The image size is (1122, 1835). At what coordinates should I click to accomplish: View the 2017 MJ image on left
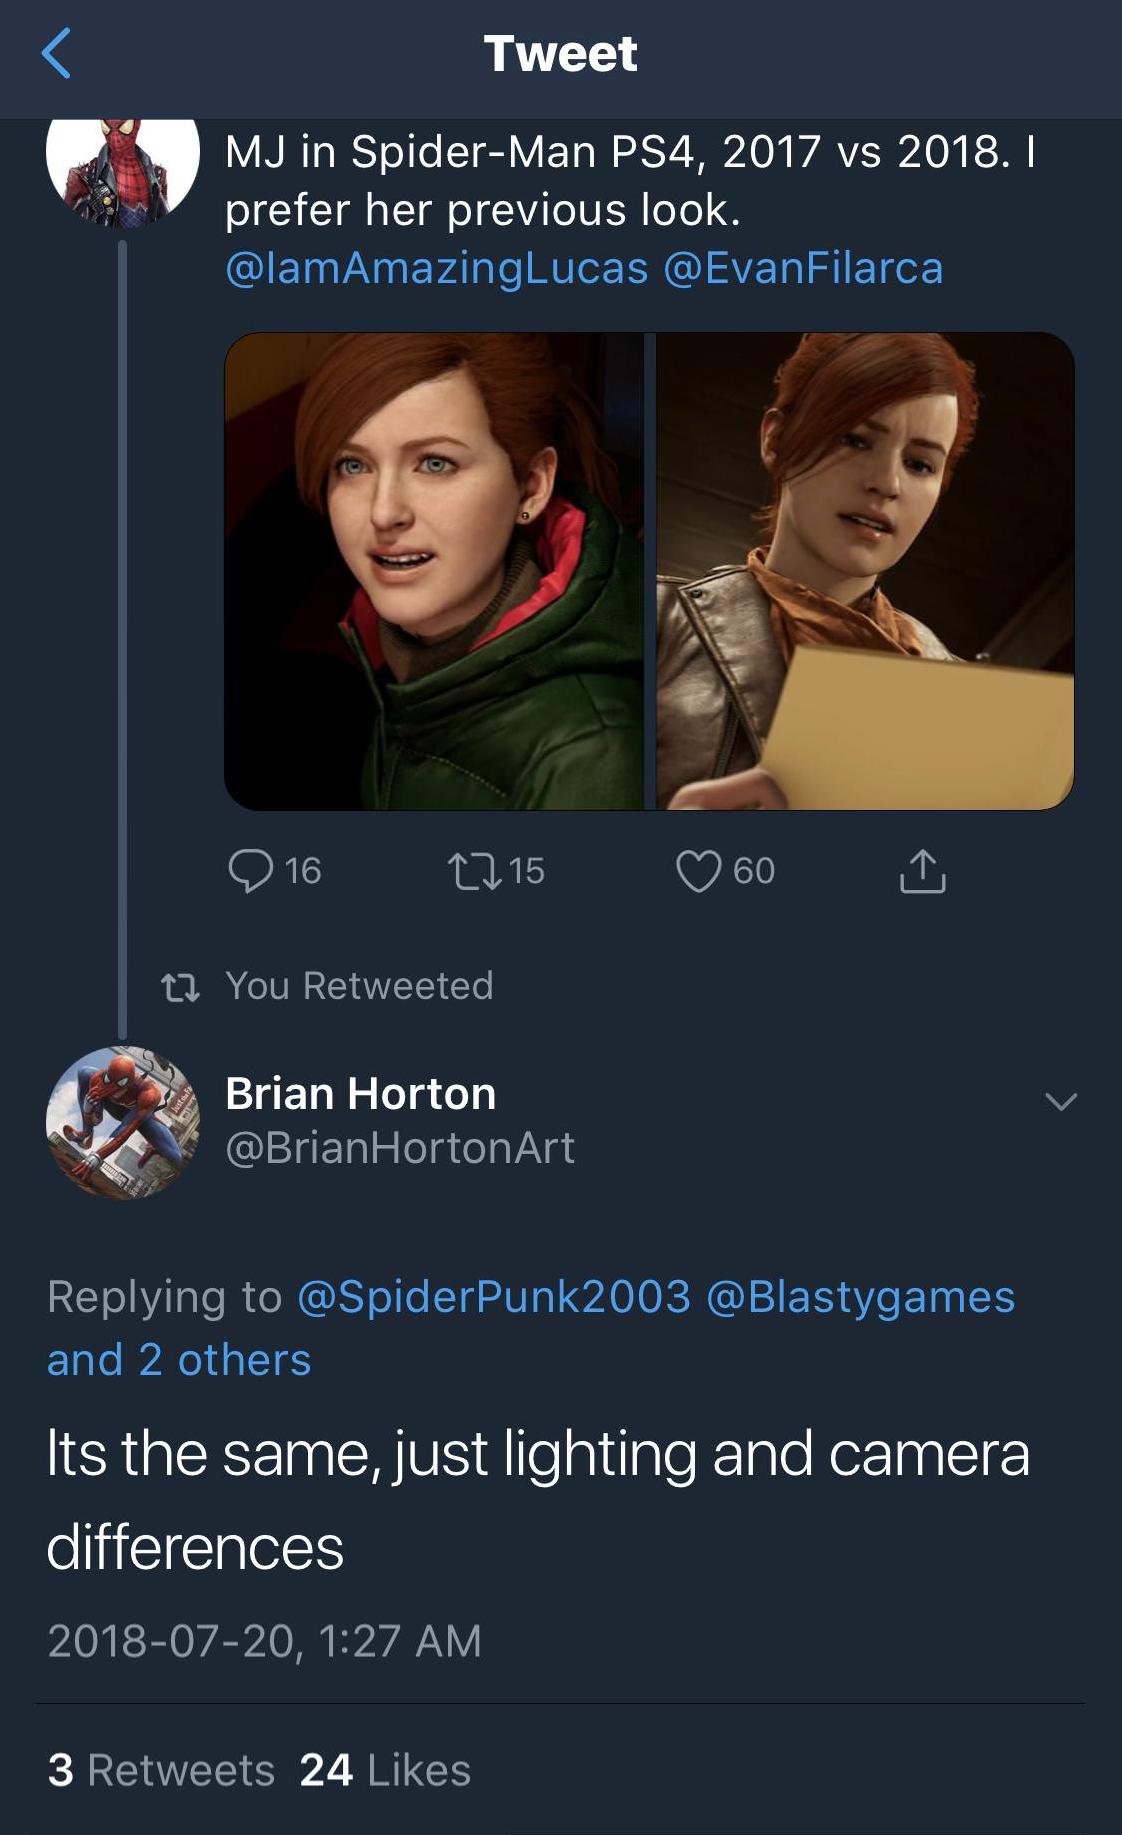(434, 571)
